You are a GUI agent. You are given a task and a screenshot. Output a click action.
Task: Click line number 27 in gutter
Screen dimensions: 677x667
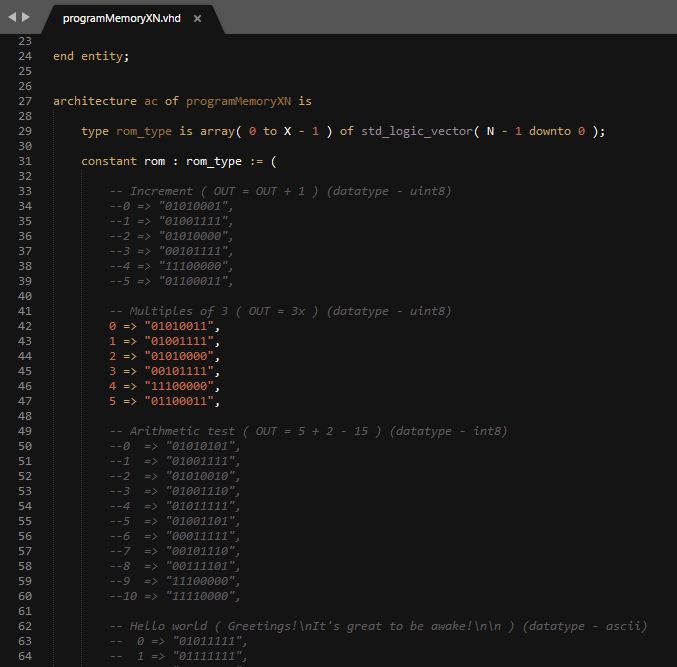click(x=25, y=101)
